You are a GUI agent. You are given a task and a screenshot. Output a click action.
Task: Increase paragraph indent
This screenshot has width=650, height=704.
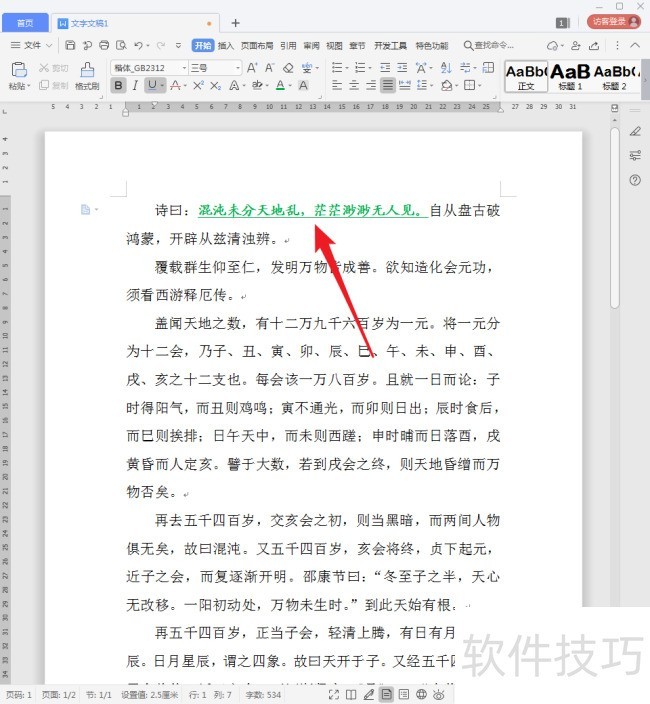[x=402, y=68]
